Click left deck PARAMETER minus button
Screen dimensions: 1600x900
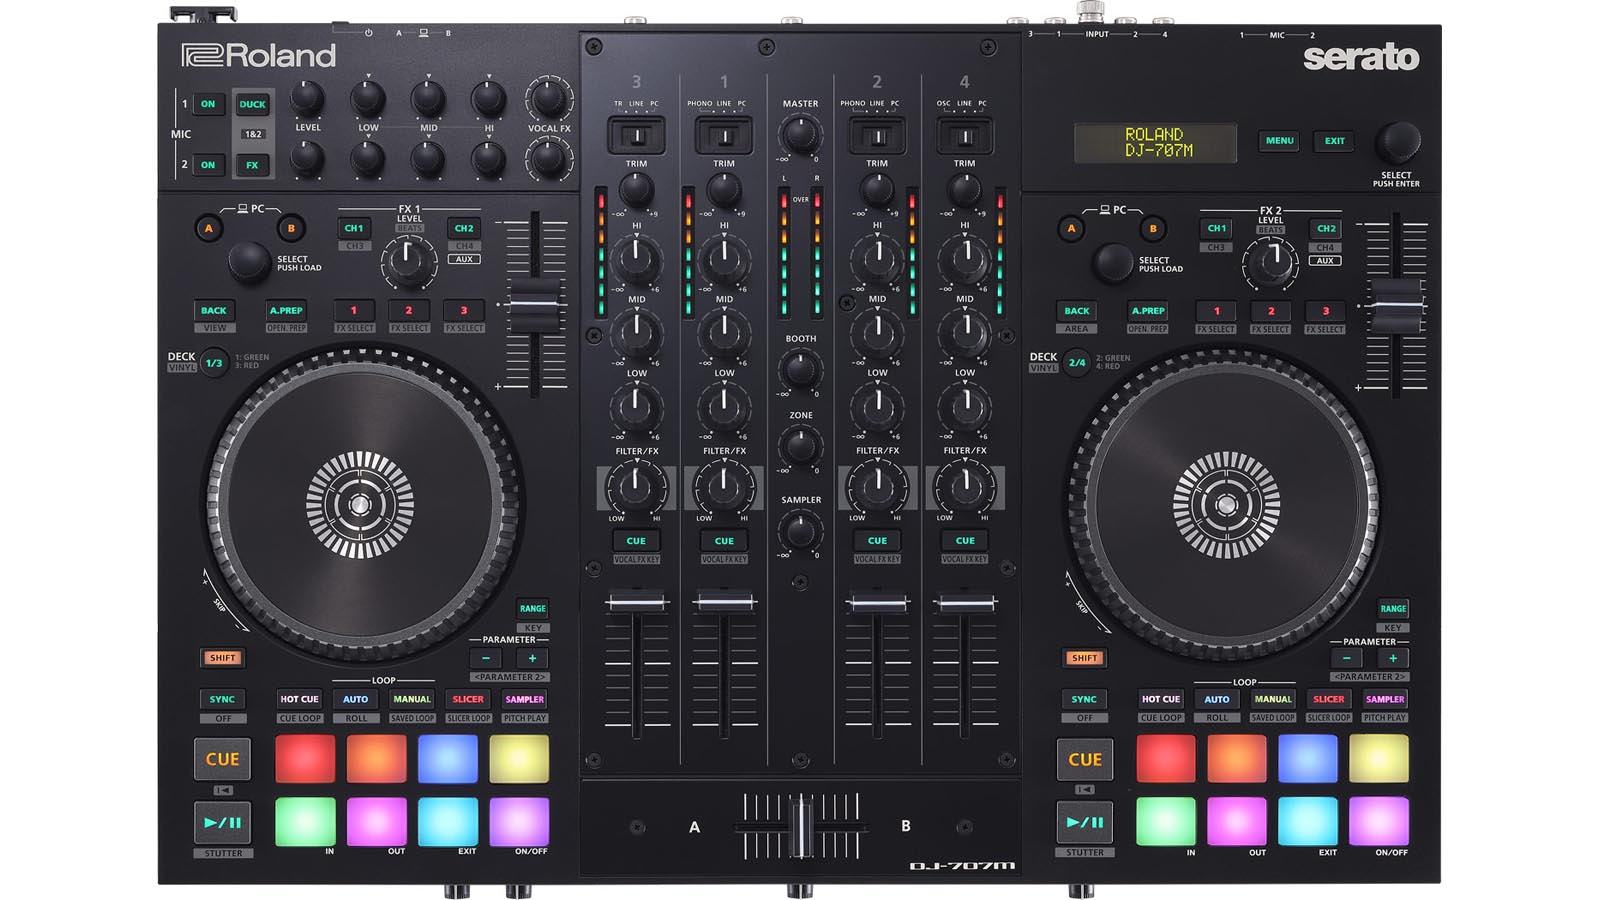tap(486, 658)
